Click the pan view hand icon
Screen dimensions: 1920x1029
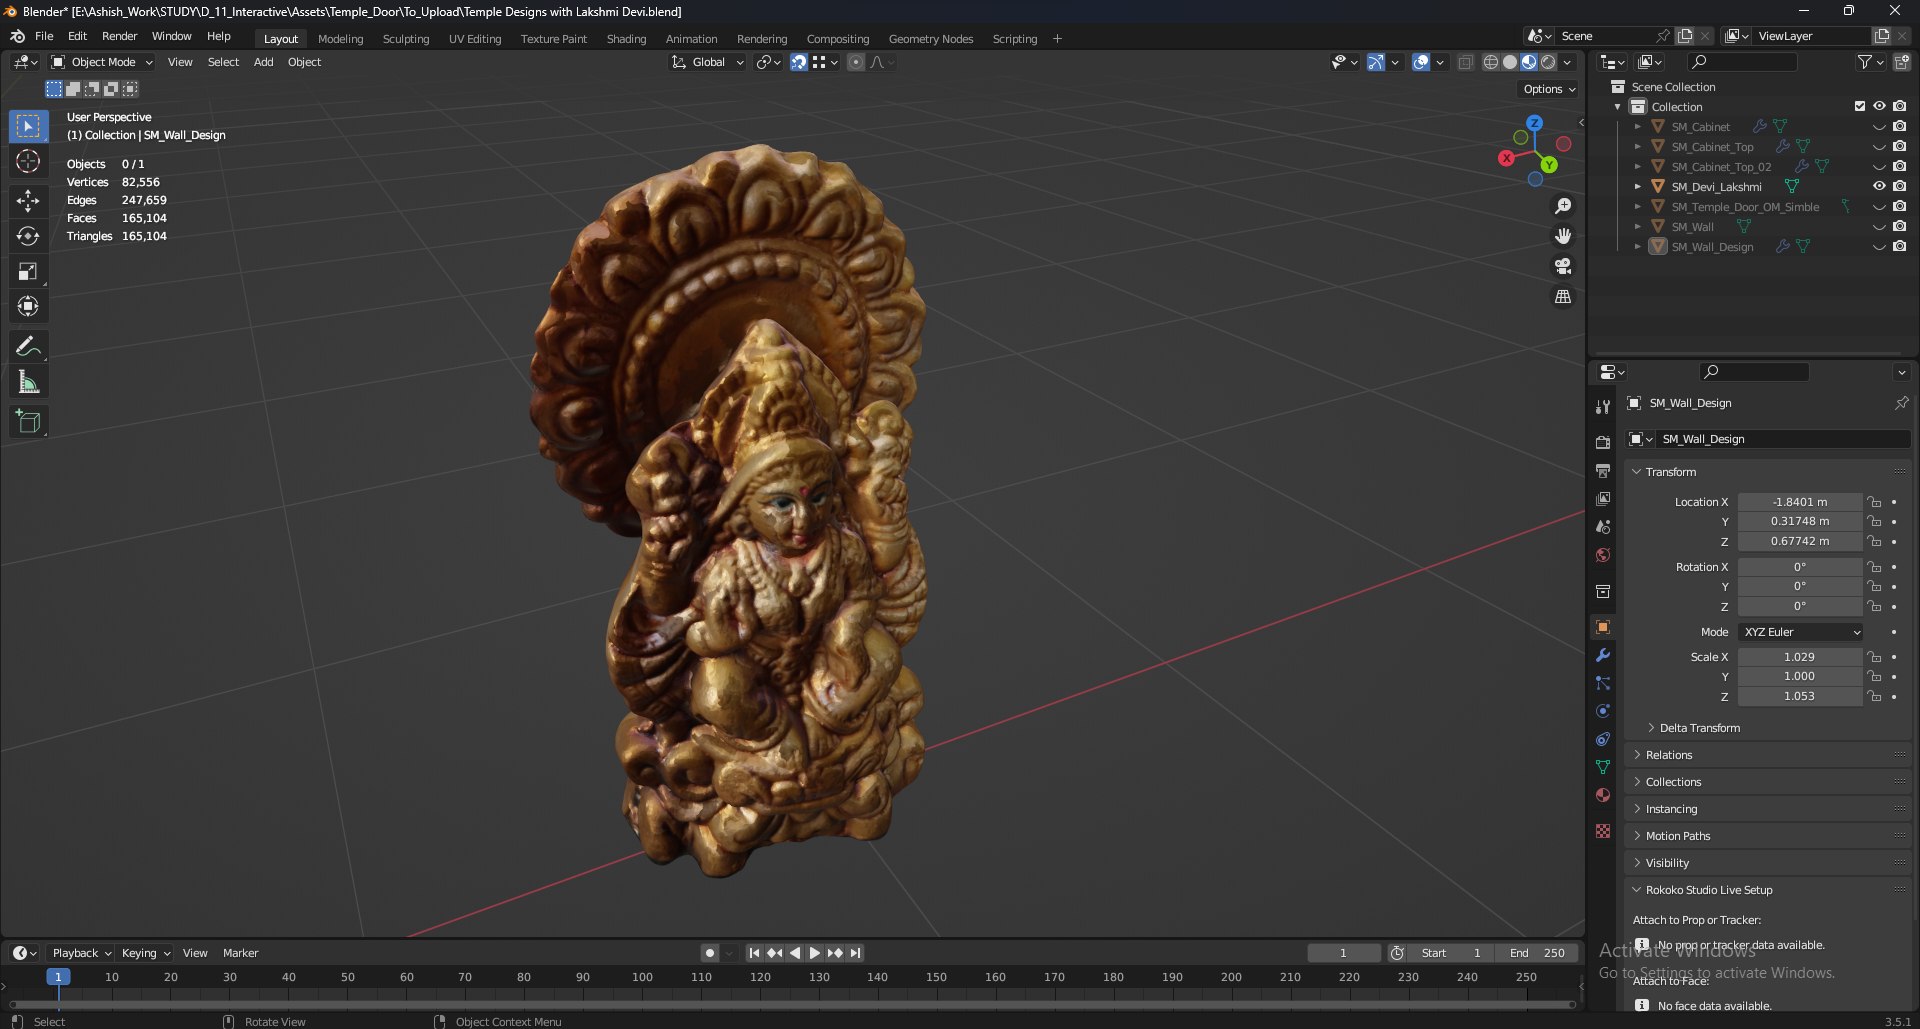(1563, 236)
